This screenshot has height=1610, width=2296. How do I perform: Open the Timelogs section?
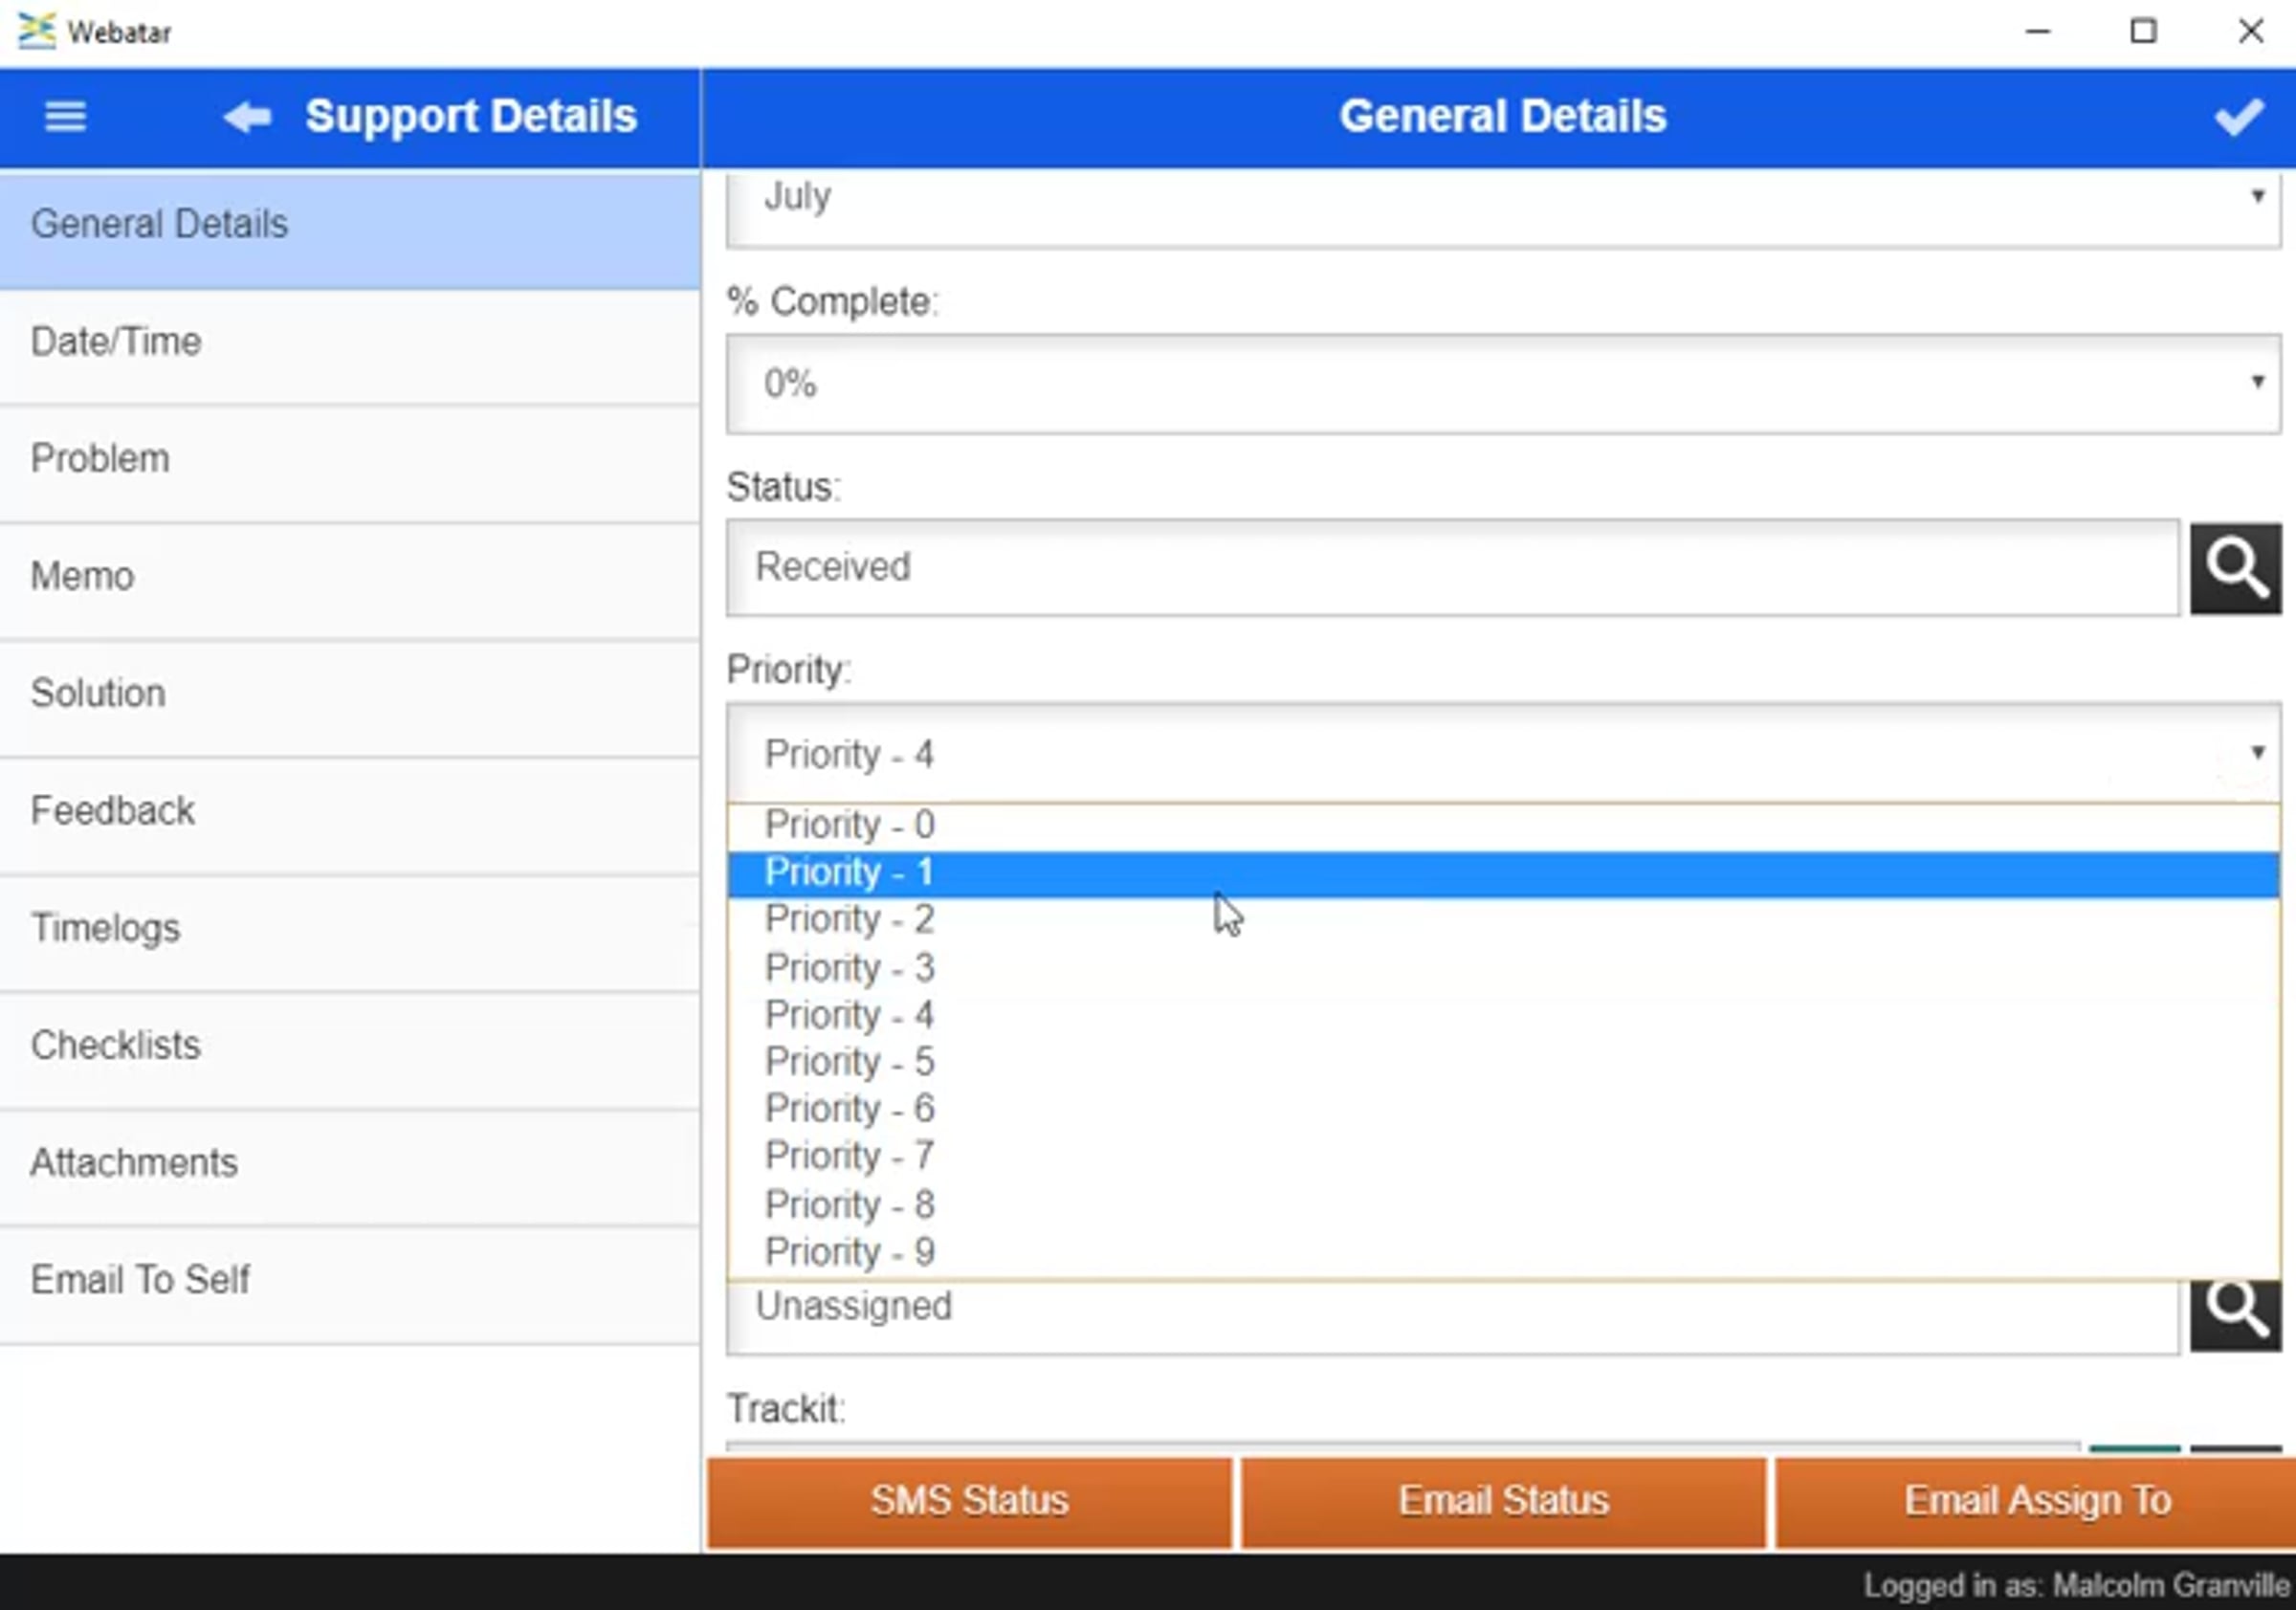tap(350, 933)
